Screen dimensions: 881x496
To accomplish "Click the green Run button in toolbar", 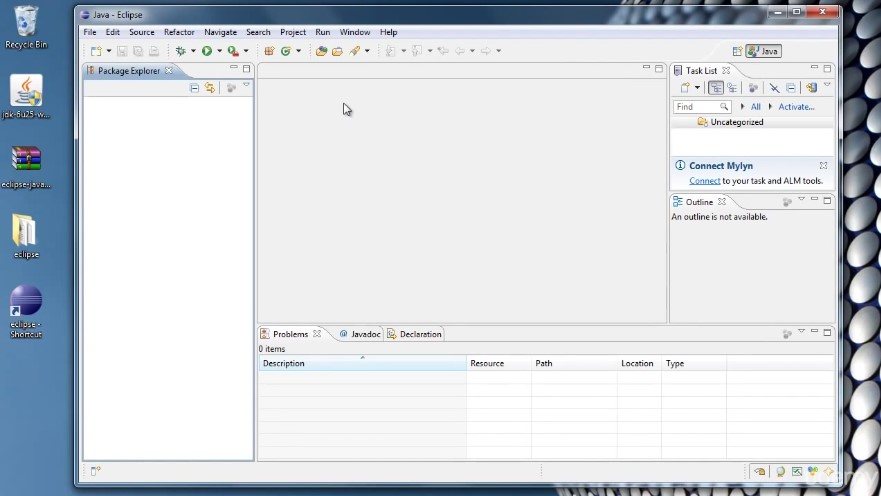I will (x=206, y=51).
